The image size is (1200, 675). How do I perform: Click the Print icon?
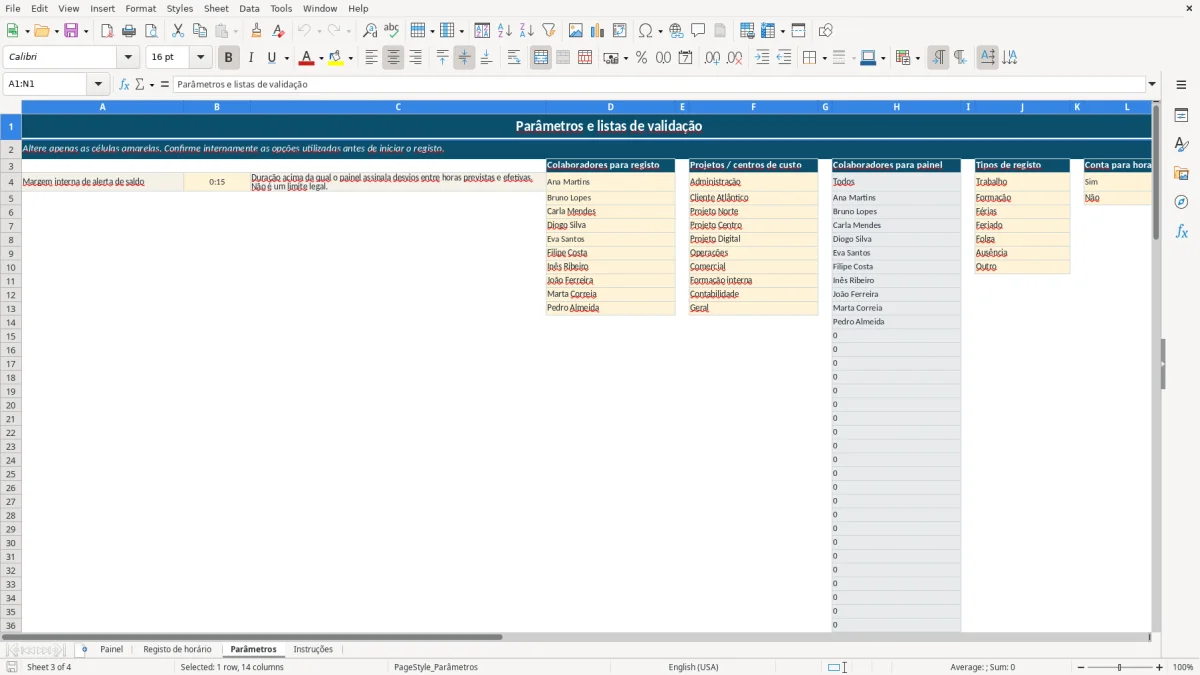click(129, 31)
